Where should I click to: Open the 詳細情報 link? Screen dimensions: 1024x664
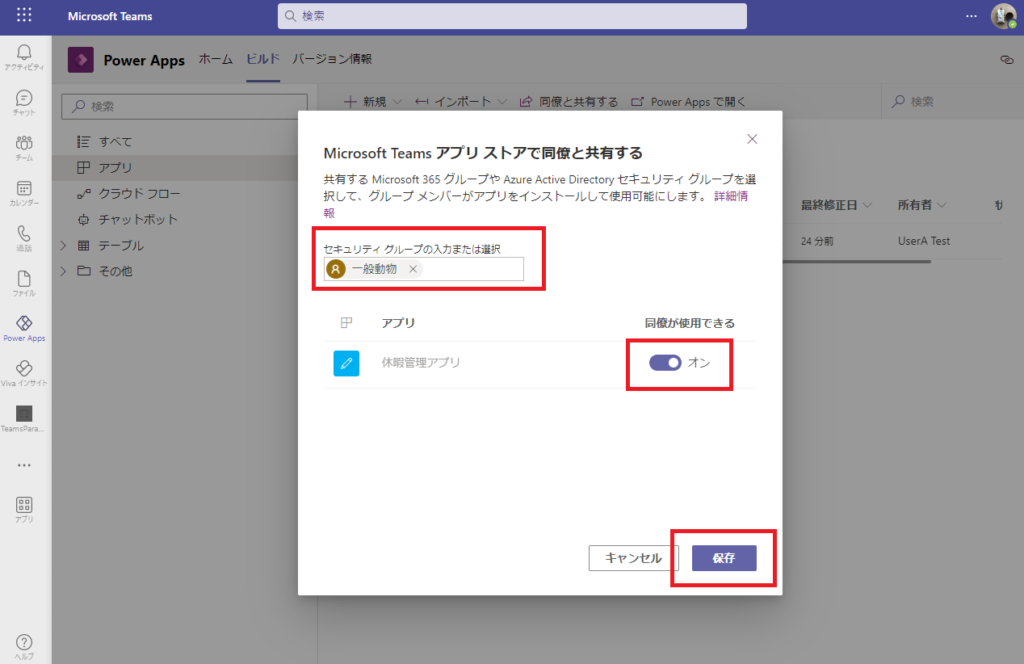(x=731, y=196)
